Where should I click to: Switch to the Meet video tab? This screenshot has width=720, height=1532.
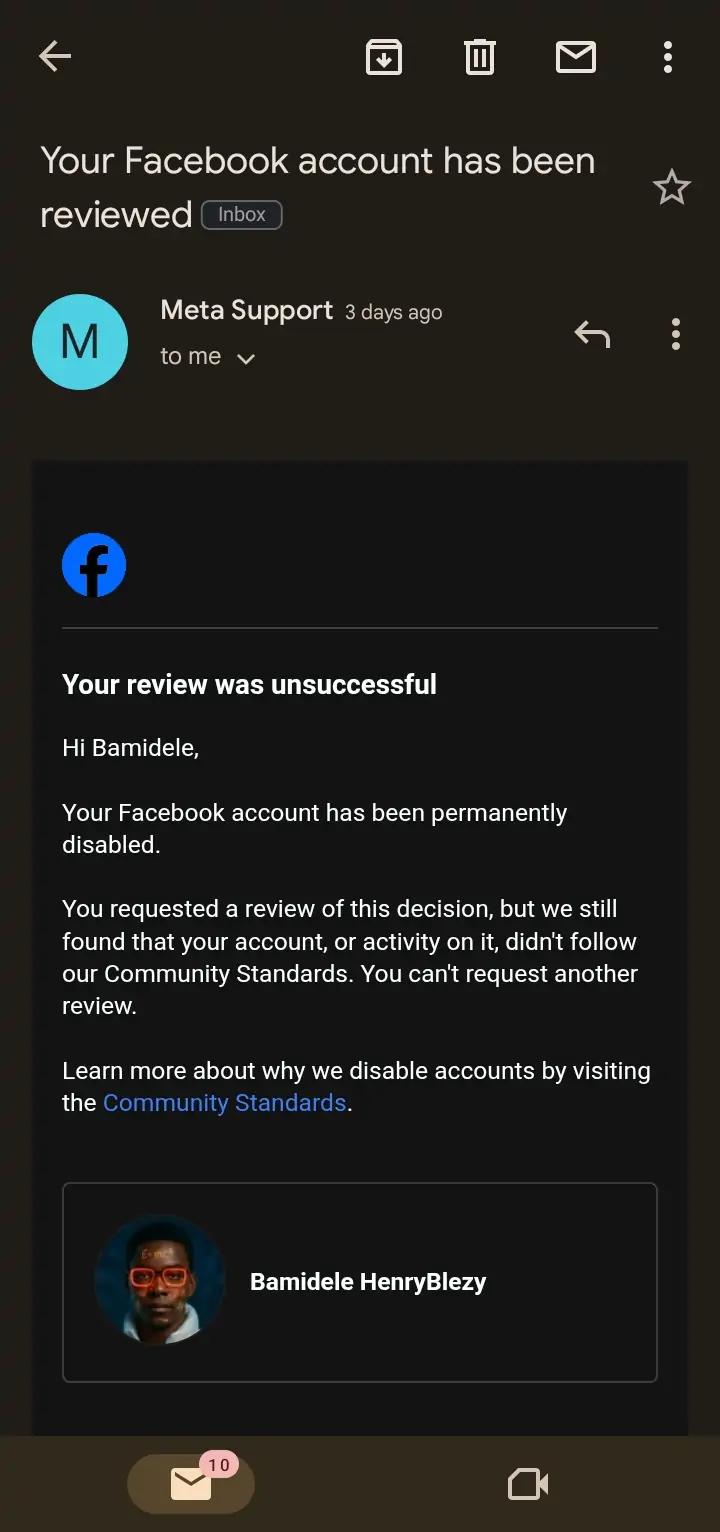(x=528, y=1484)
